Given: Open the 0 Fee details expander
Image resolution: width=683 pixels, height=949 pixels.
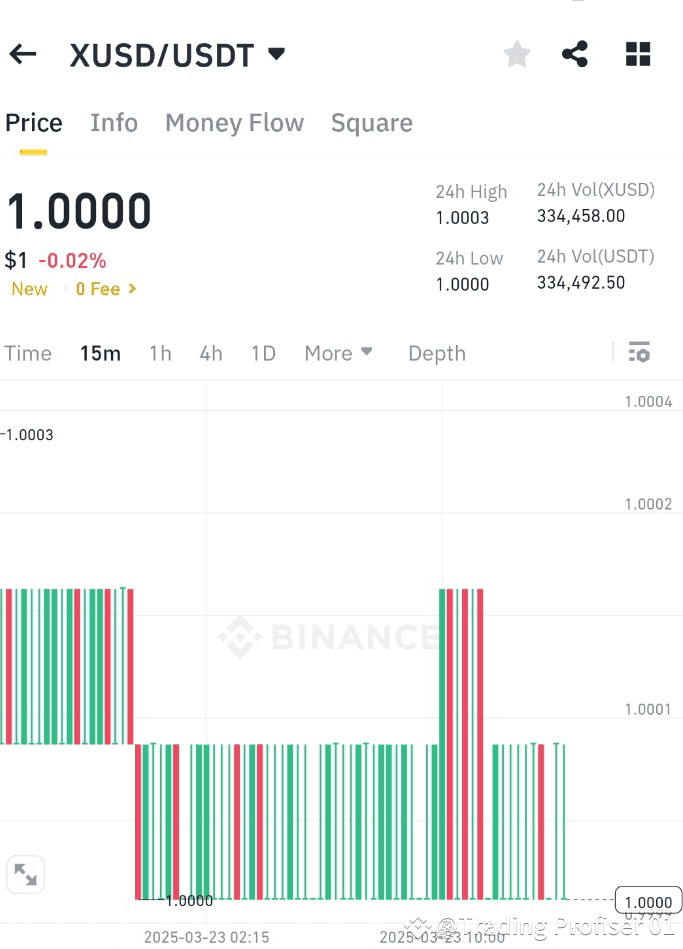Looking at the screenshot, I should point(103,289).
